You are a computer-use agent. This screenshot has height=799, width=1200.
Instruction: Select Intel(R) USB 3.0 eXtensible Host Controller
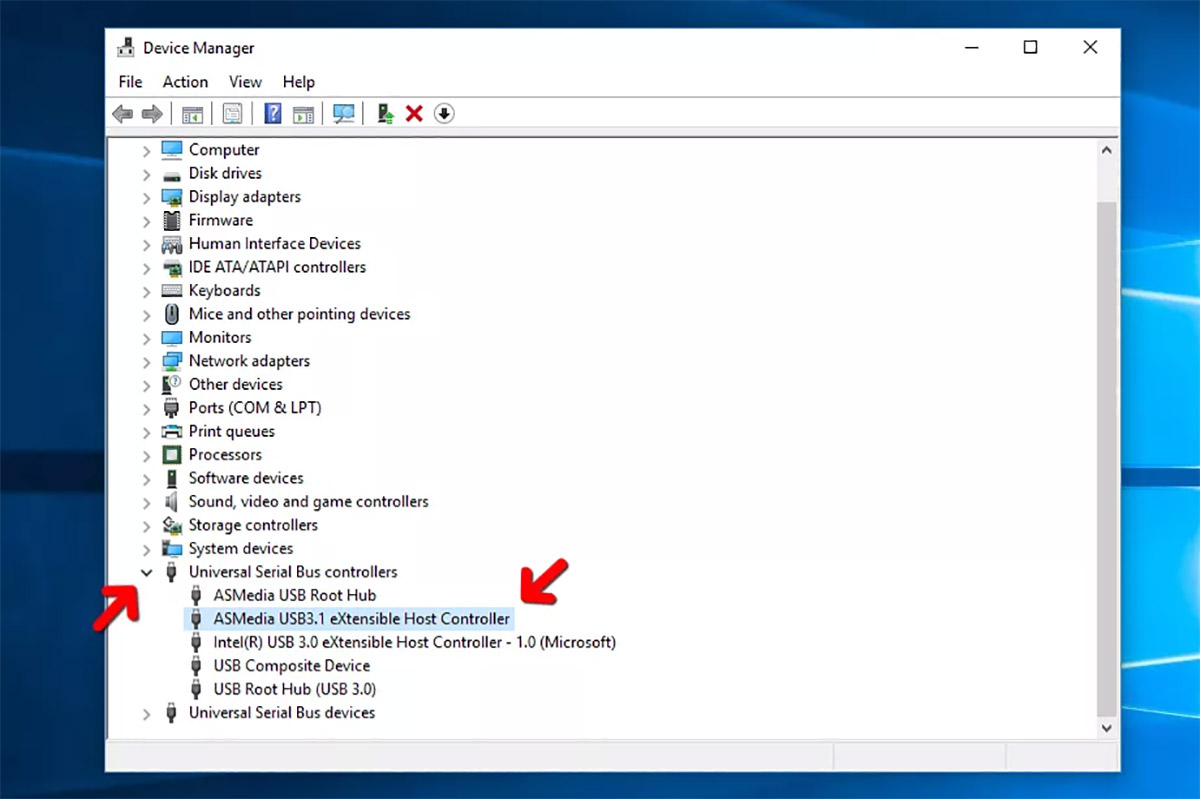click(x=414, y=643)
